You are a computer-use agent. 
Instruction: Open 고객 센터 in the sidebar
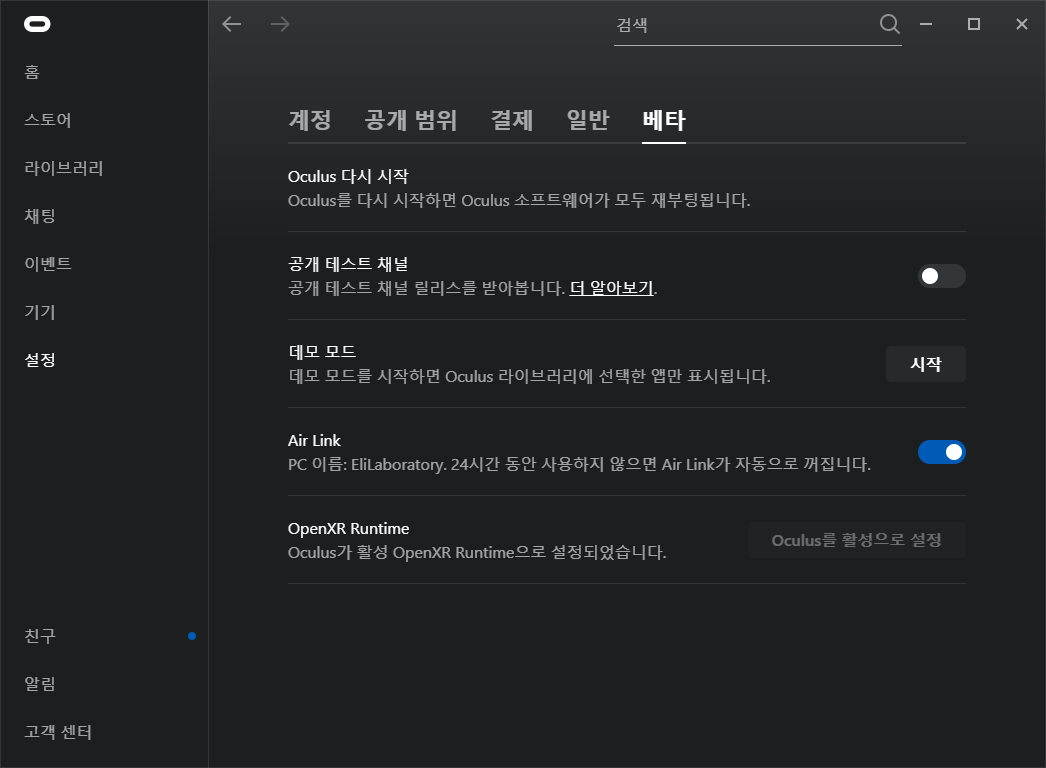[x=58, y=732]
